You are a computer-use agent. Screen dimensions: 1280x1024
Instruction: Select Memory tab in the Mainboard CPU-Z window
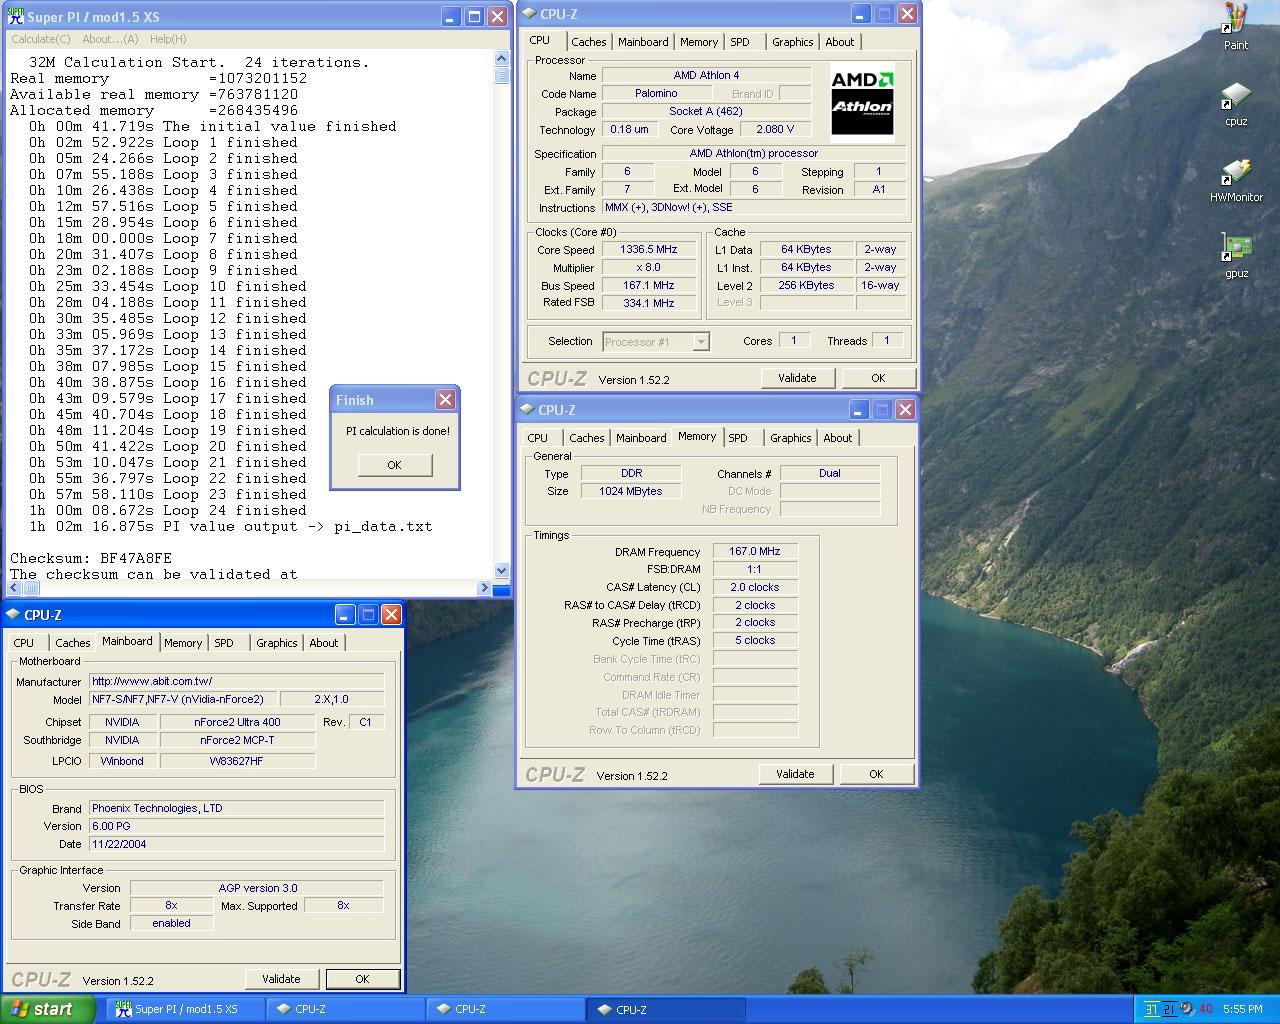(183, 643)
